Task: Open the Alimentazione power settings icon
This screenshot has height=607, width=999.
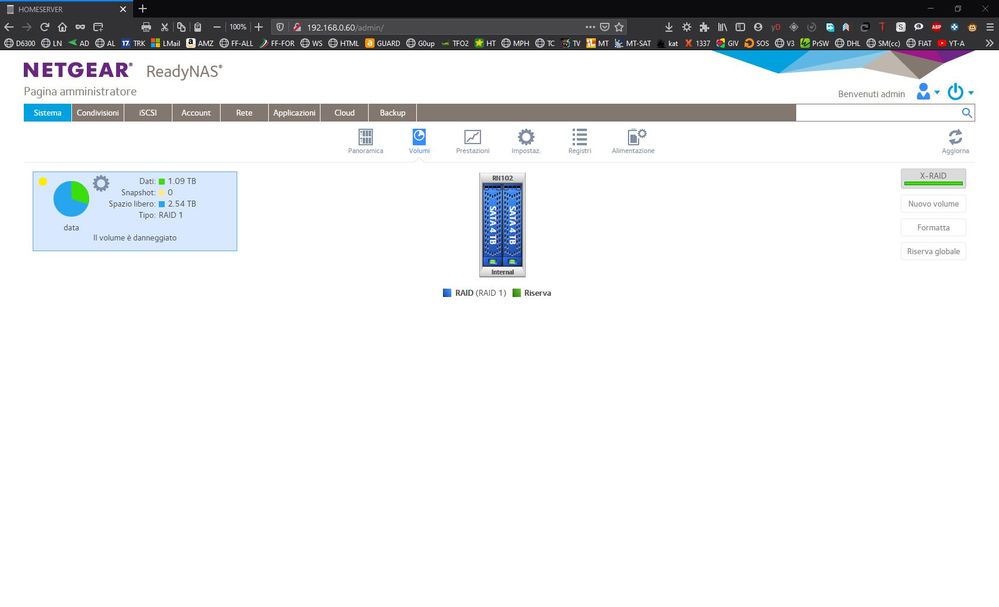Action: [634, 138]
